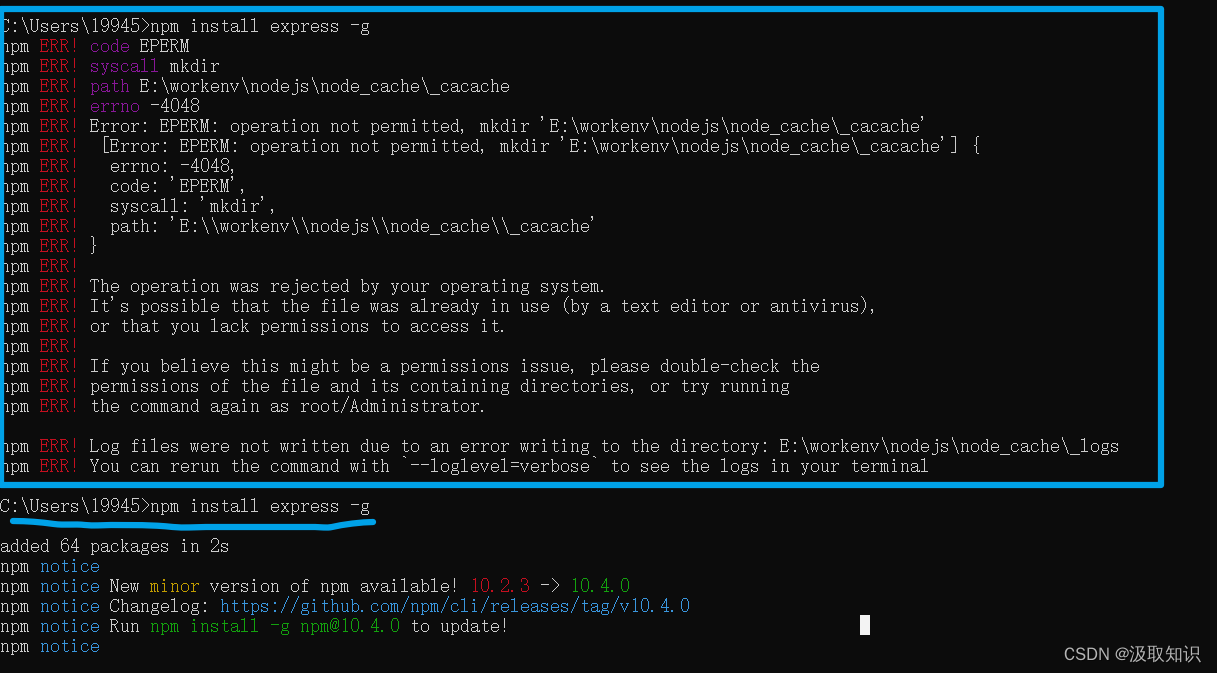Click the second 'npm install express -g' command

(260, 506)
